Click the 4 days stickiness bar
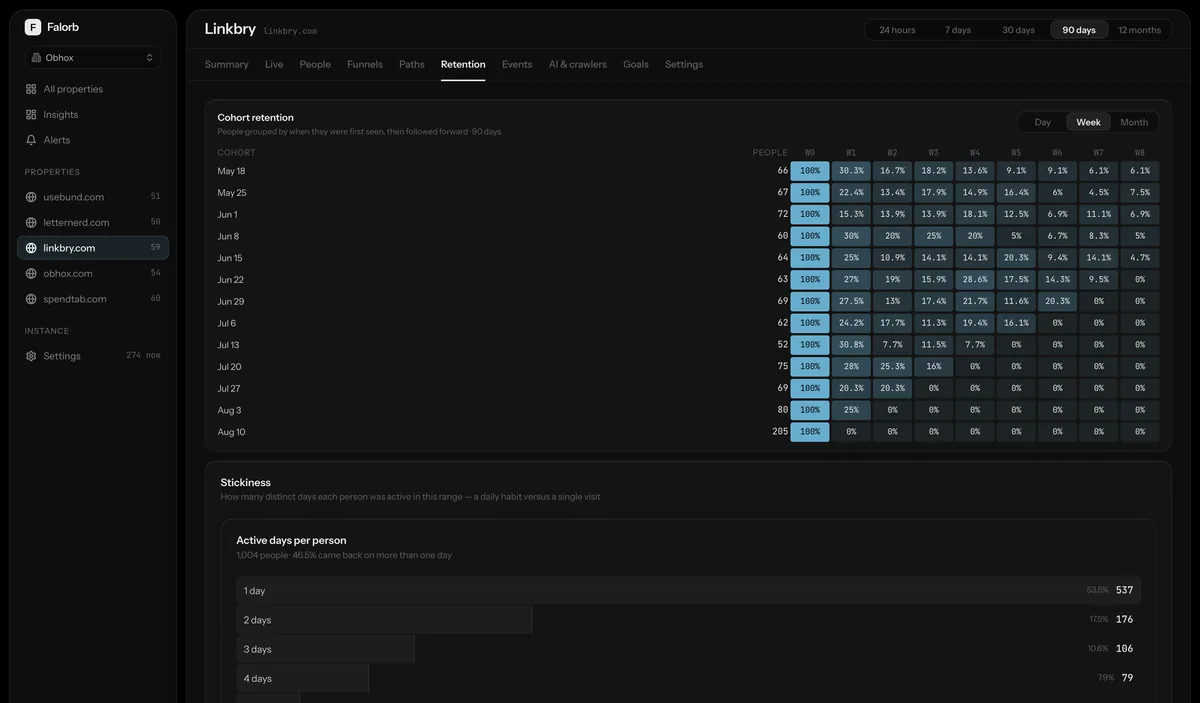The height and width of the screenshot is (703, 1200). pyautogui.click(x=303, y=678)
